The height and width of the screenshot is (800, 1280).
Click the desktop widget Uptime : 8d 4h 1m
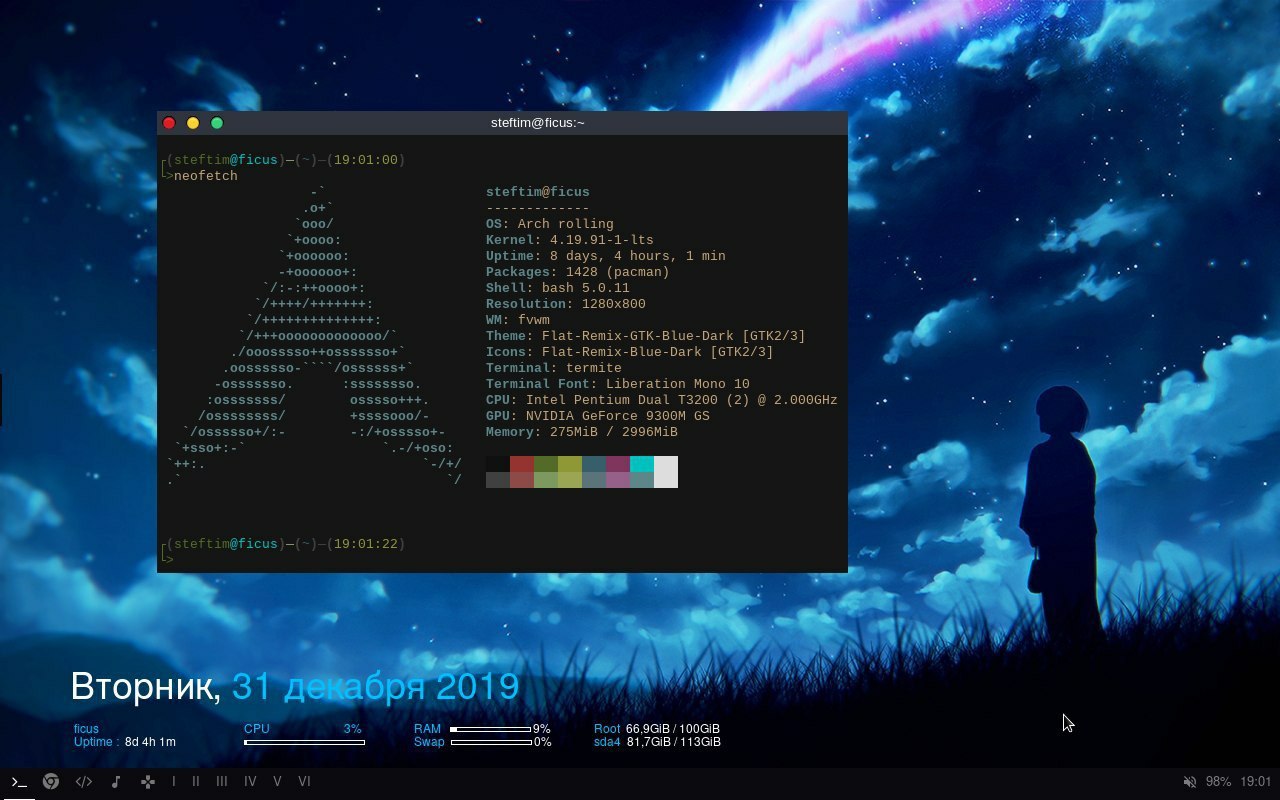point(125,742)
